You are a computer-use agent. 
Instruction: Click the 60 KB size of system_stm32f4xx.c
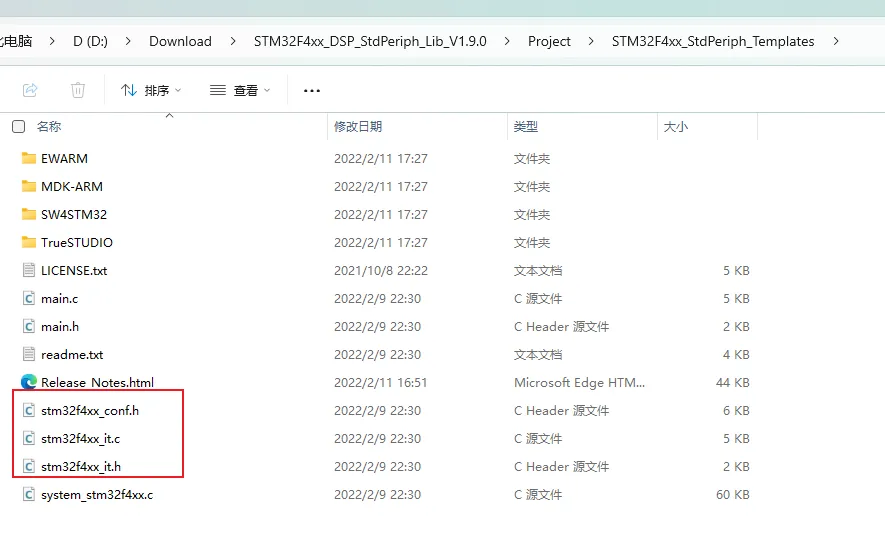[733, 495]
